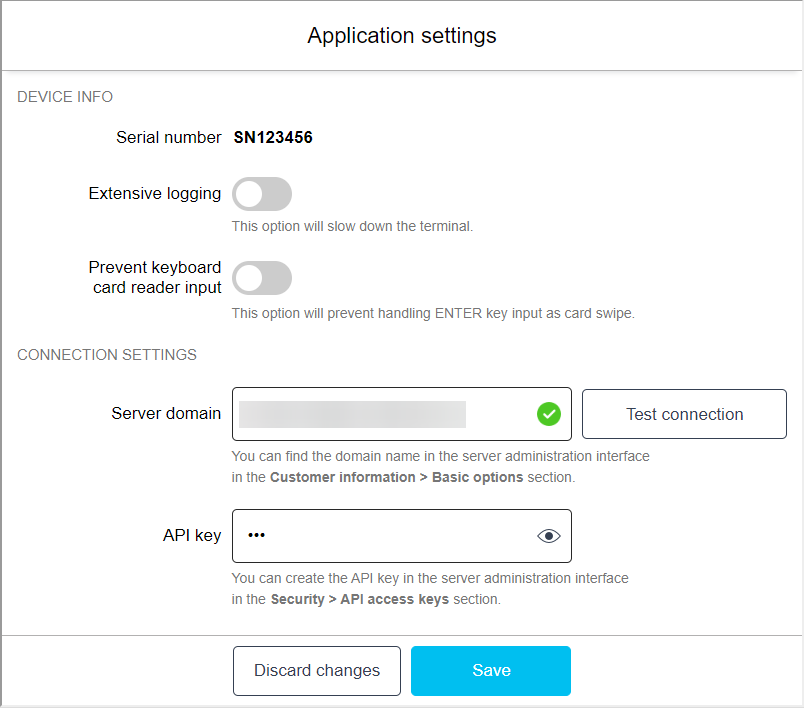The width and height of the screenshot is (804, 710).
Task: Click the CONNECTION SETTINGS section heading
Action: 107,354
